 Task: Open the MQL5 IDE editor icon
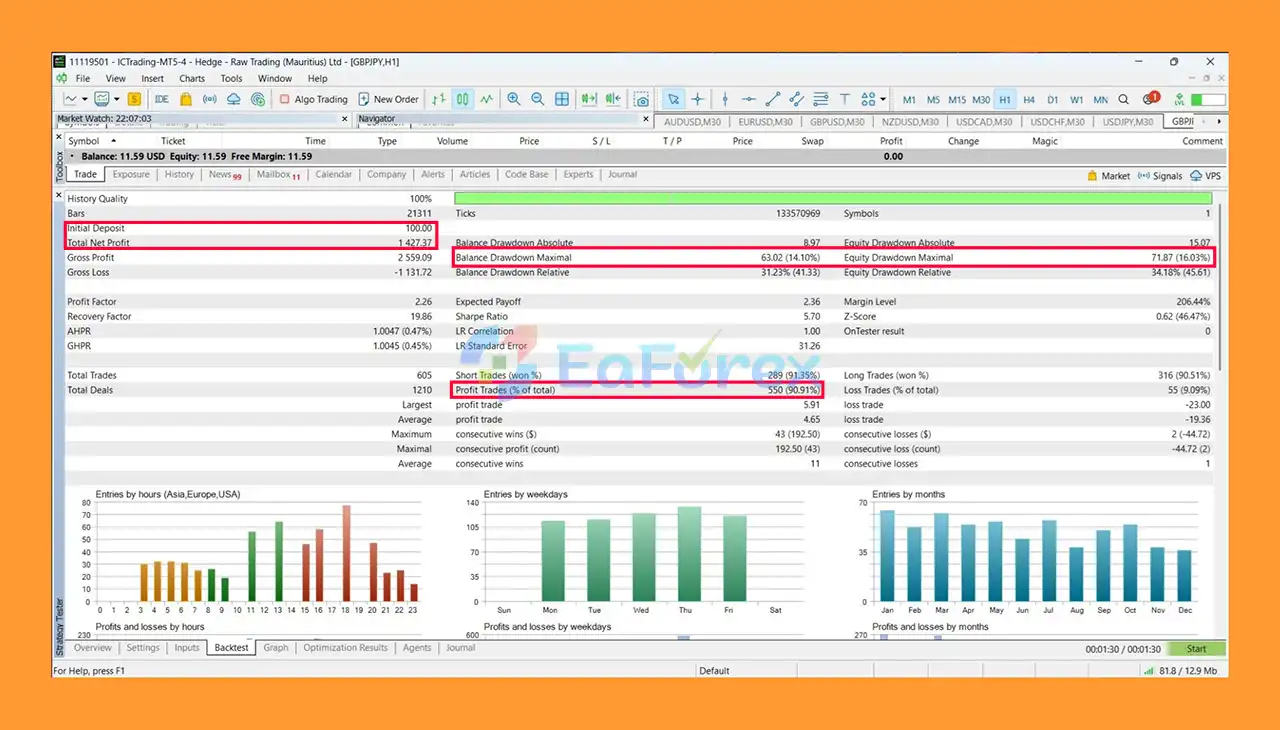[x=161, y=99]
